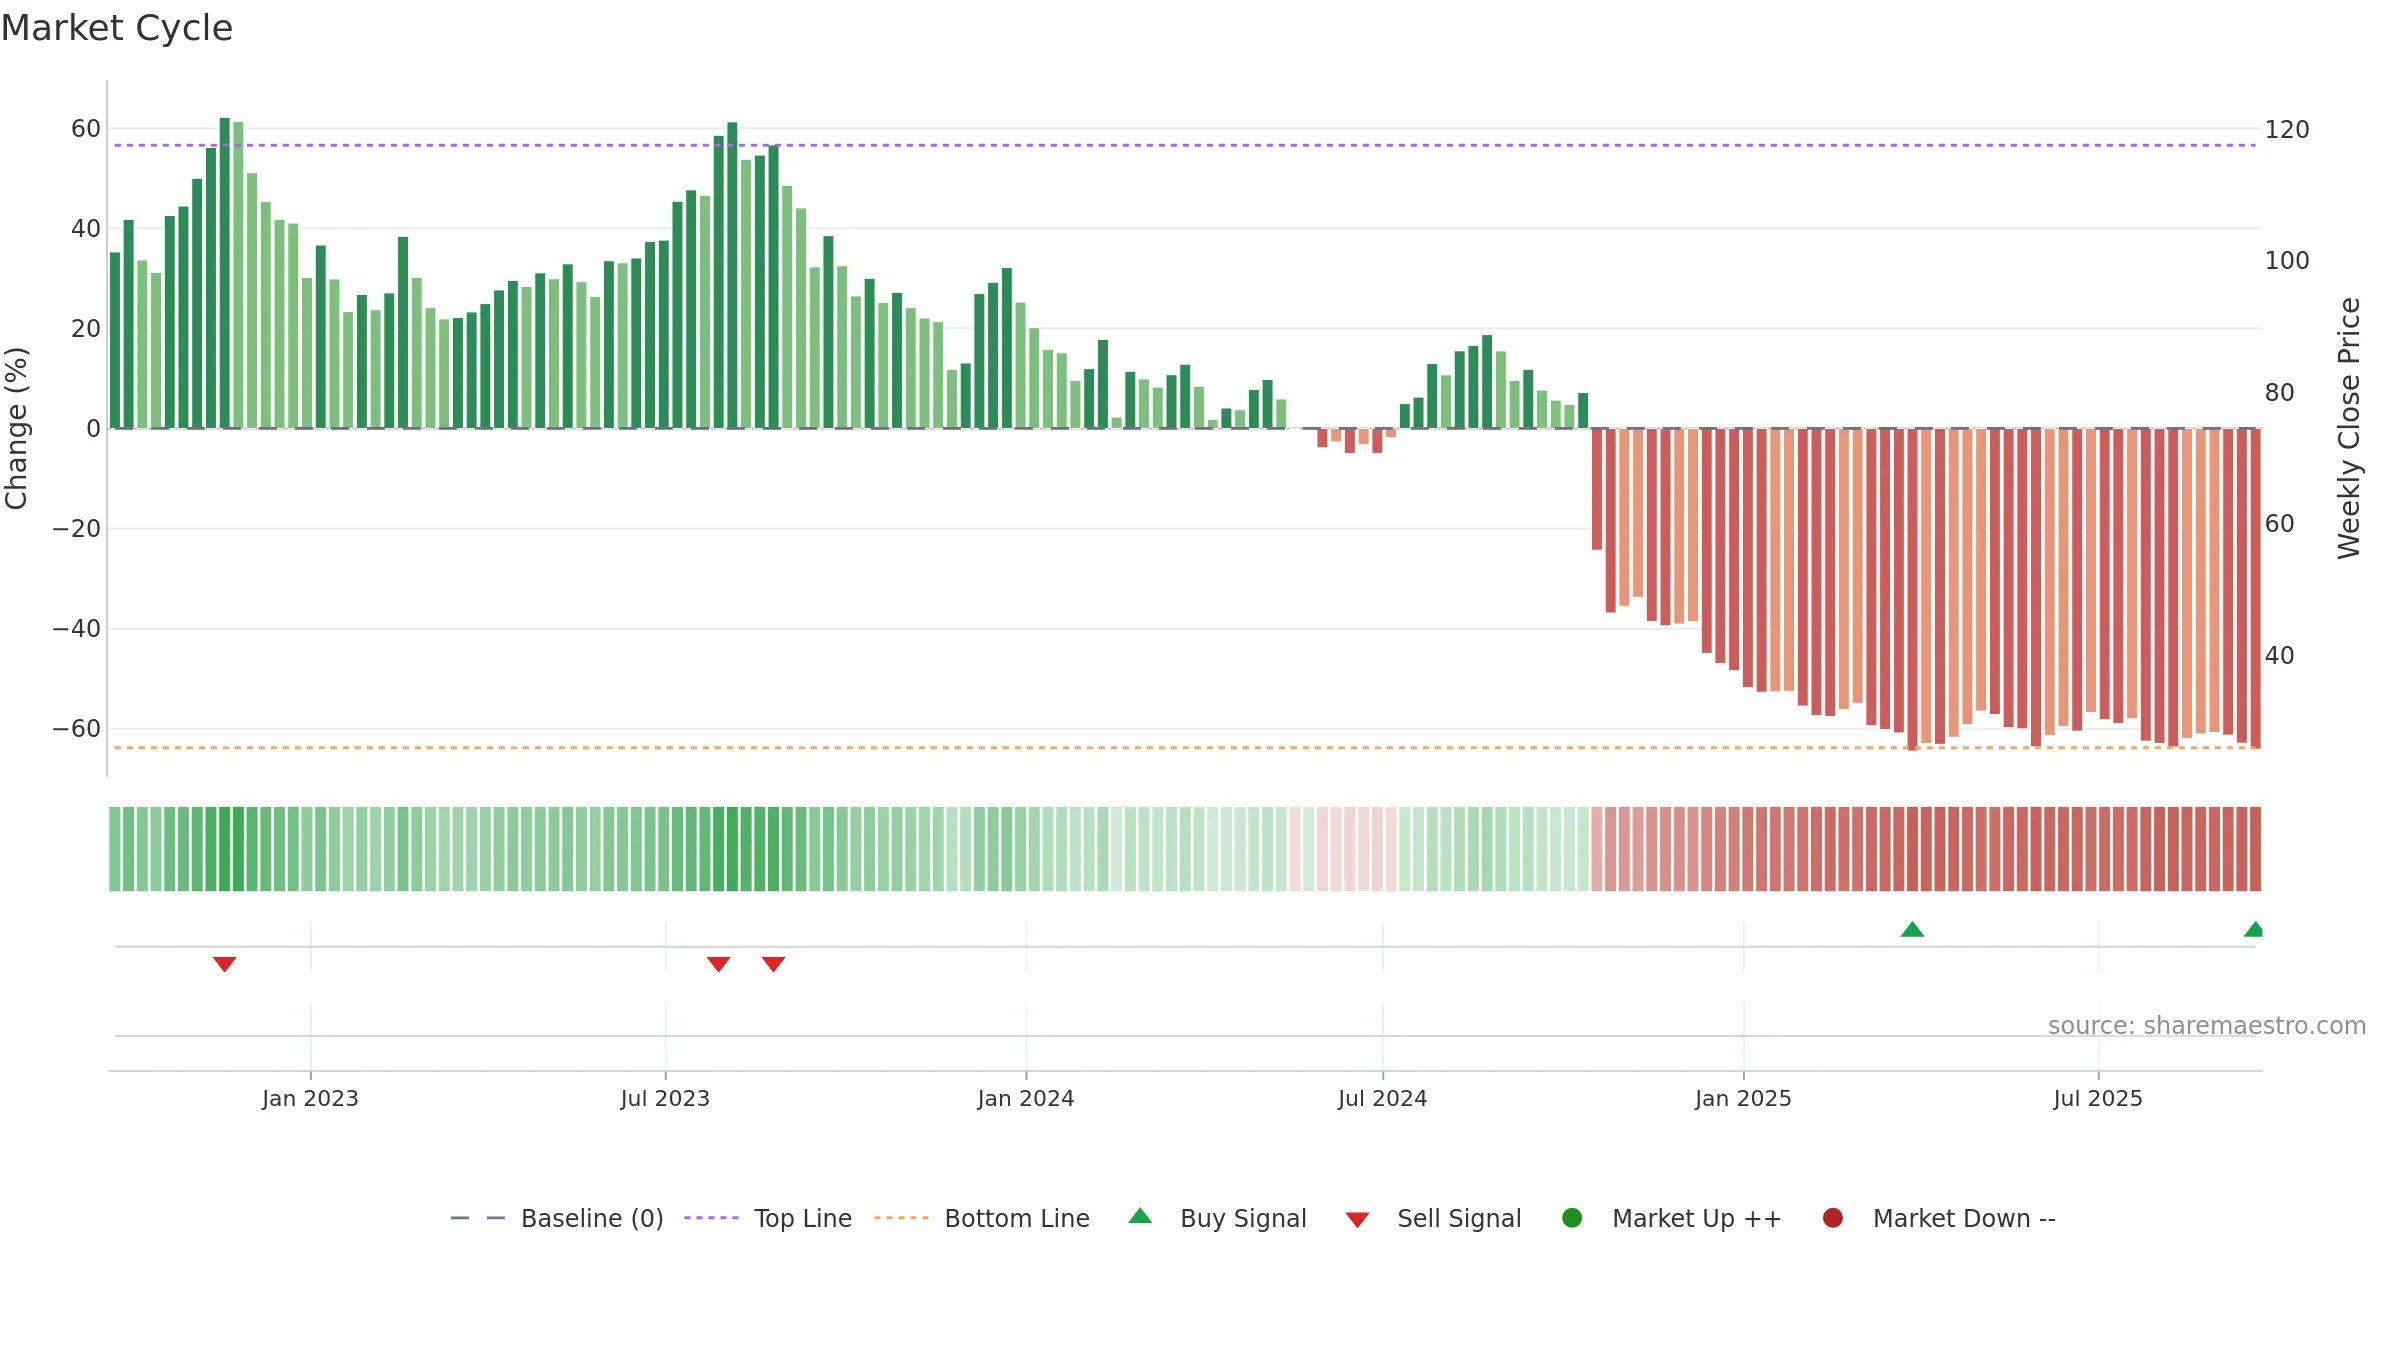Screen dimensions: 2400x1350
Task: Click the purple dotted Top Line
Action: click(x=1185, y=145)
